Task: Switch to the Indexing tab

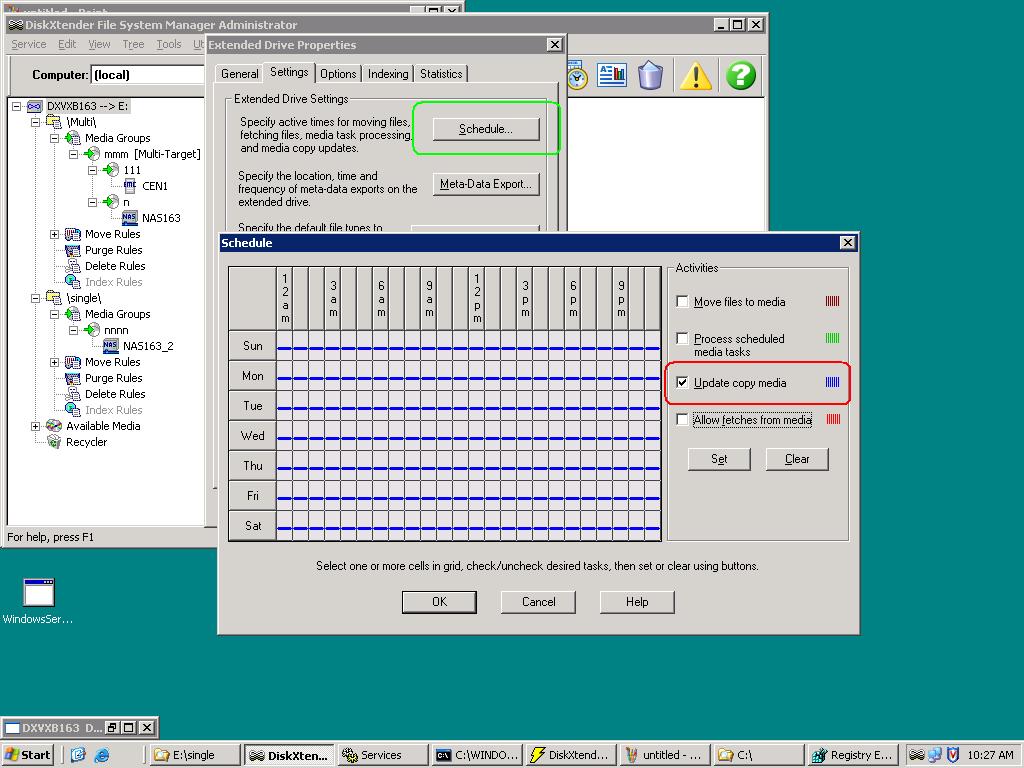Action: click(x=388, y=74)
